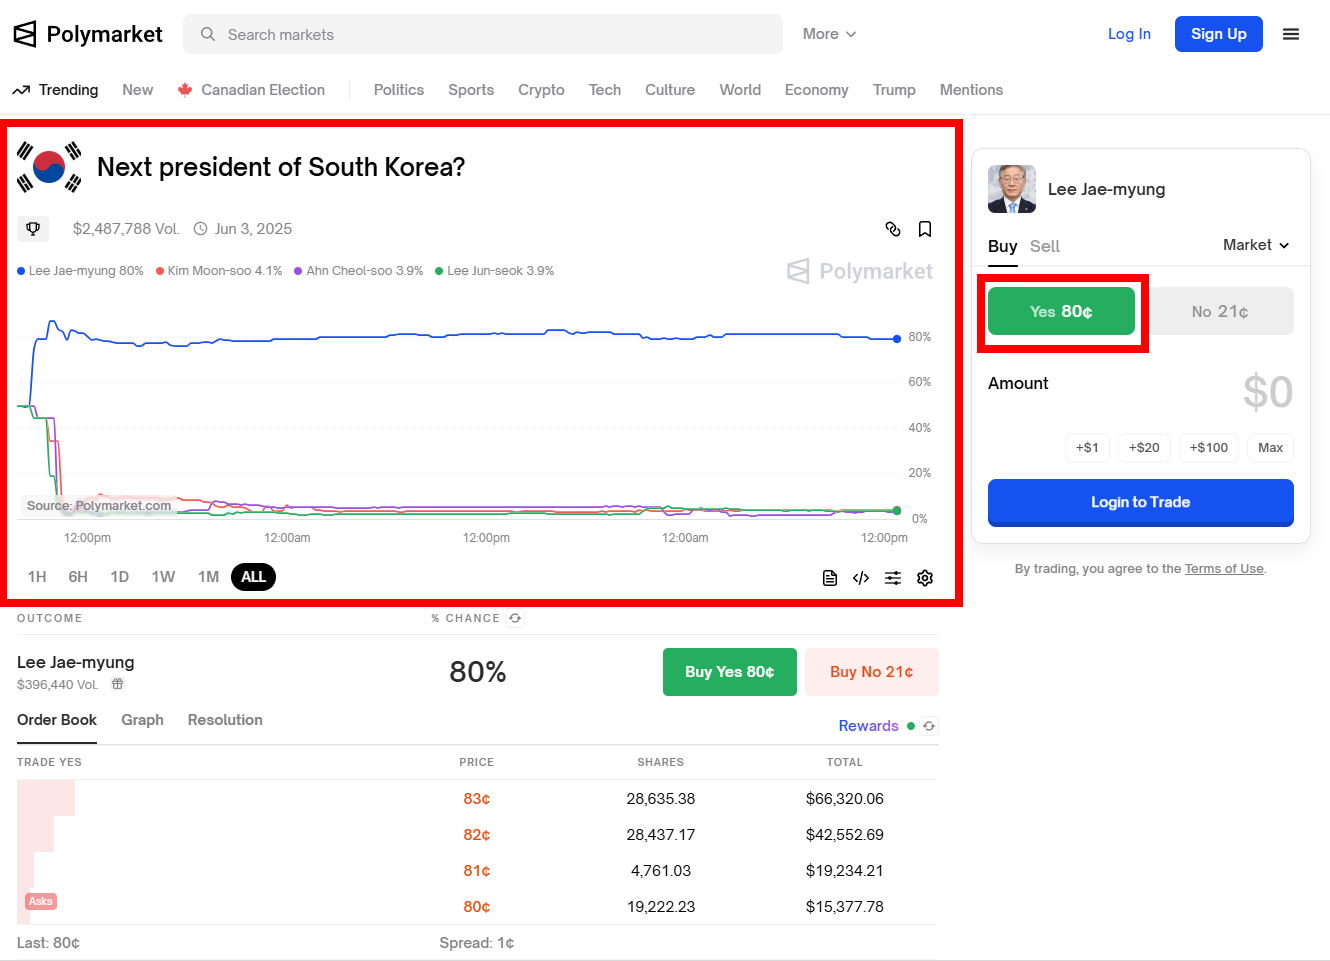The height and width of the screenshot is (961, 1330).
Task: Refresh icon next to Rewards
Action: (929, 726)
